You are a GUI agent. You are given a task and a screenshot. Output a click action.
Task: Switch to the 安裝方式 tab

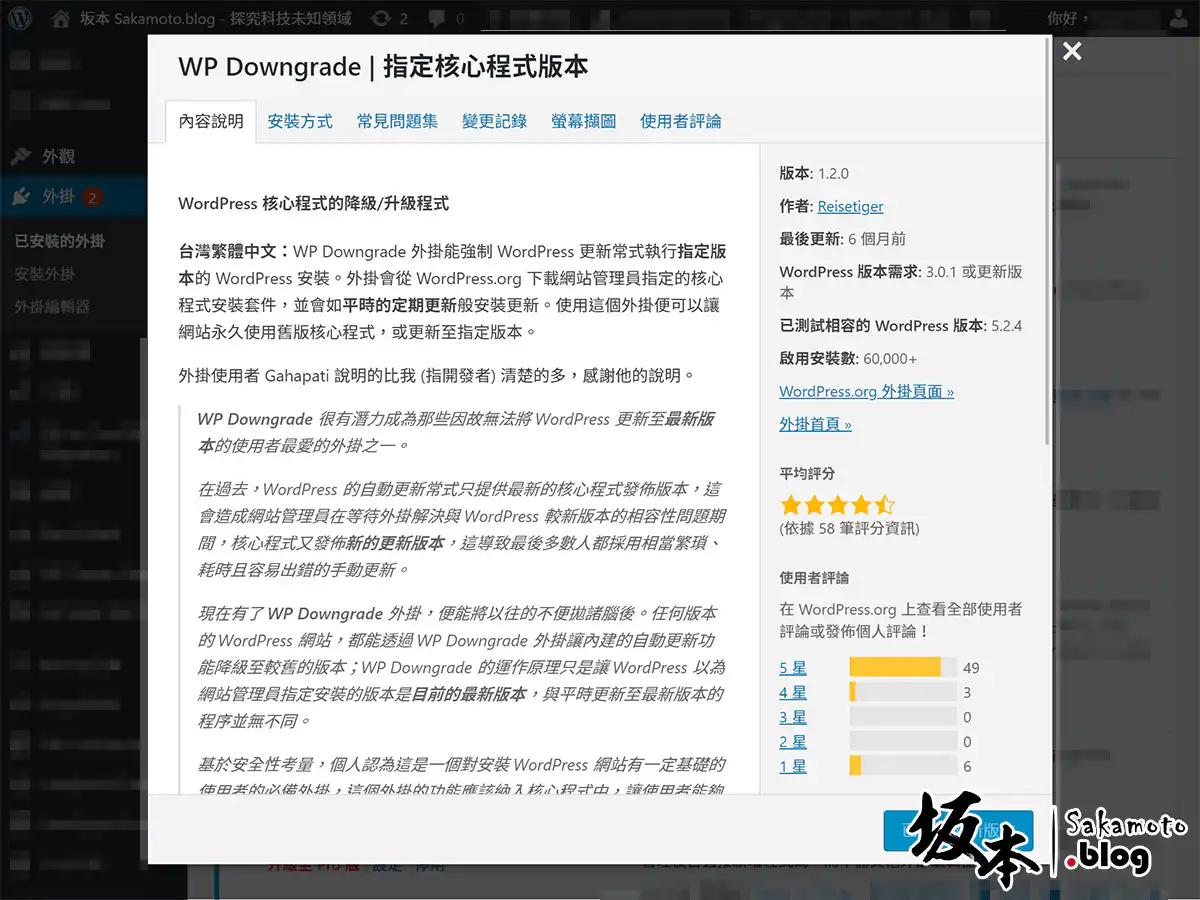click(x=300, y=121)
